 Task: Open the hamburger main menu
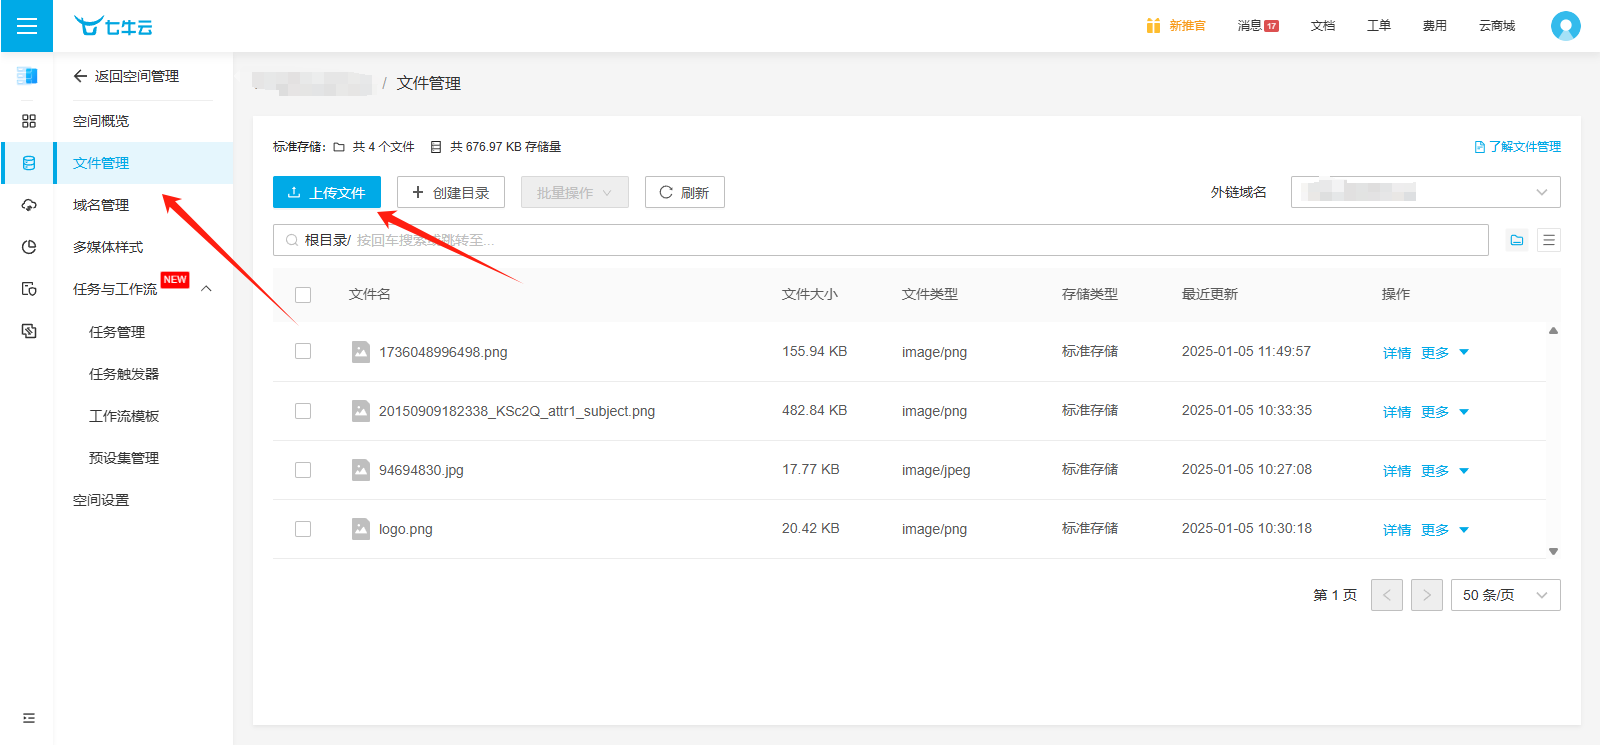tap(27, 26)
